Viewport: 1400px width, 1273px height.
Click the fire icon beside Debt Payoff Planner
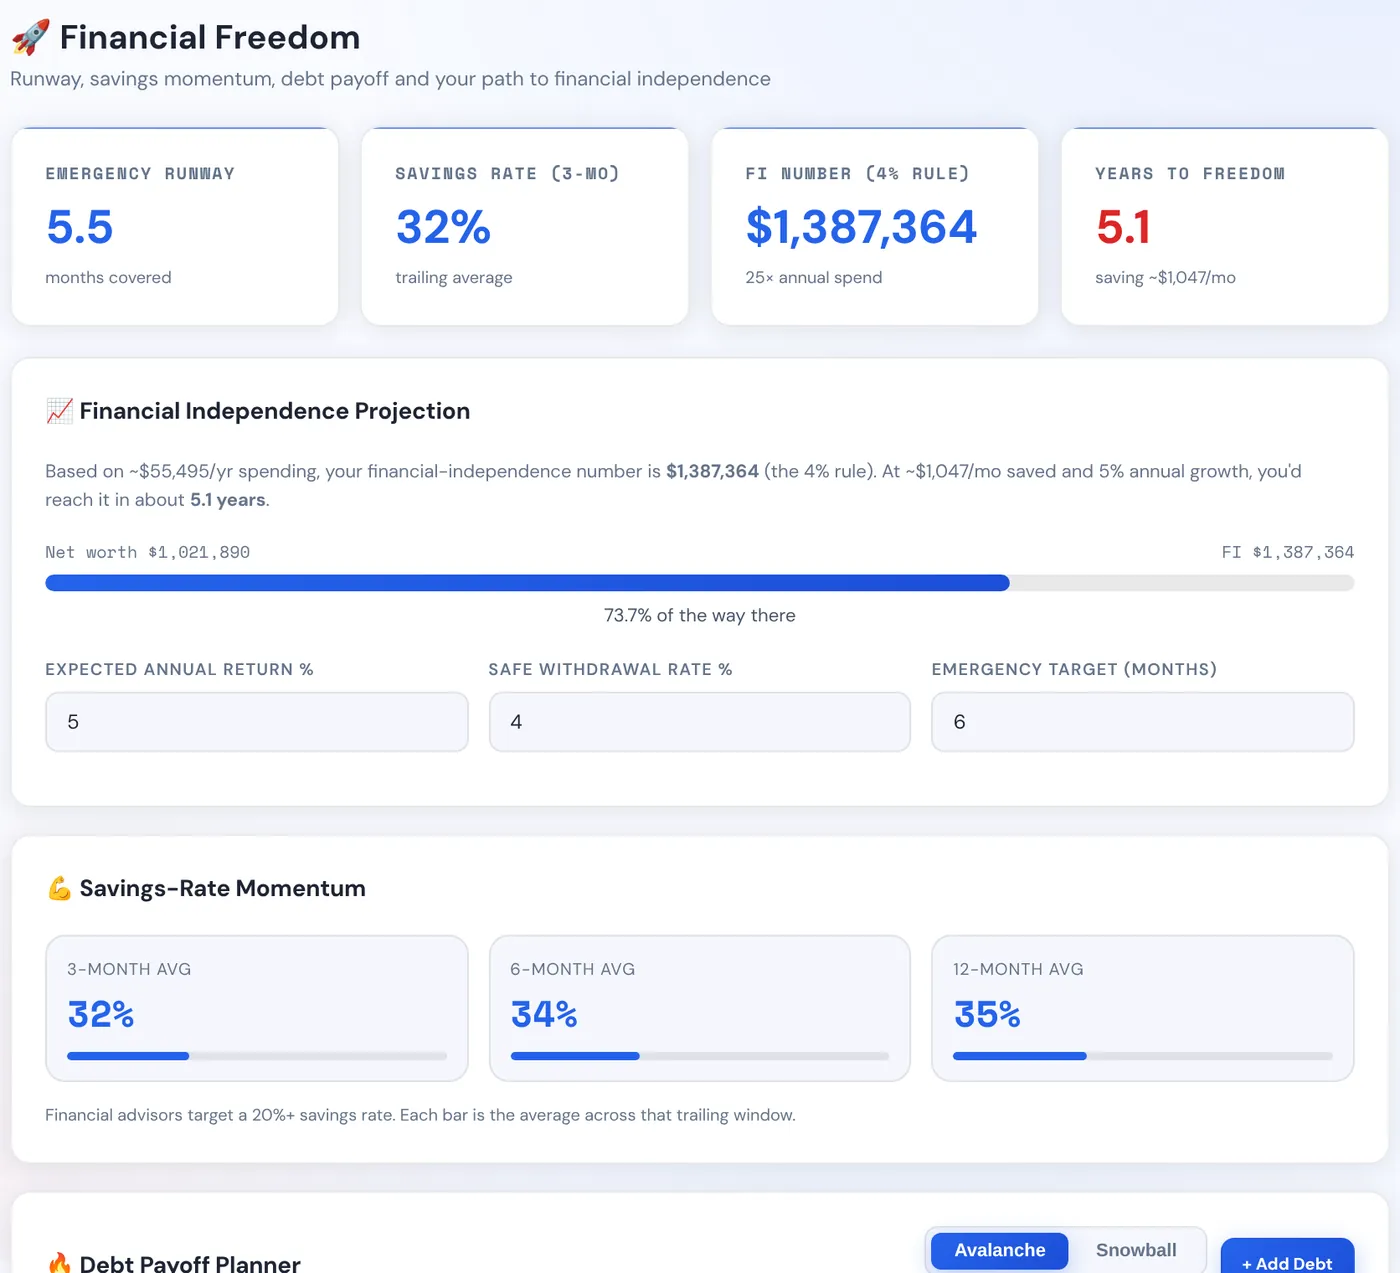click(59, 1263)
